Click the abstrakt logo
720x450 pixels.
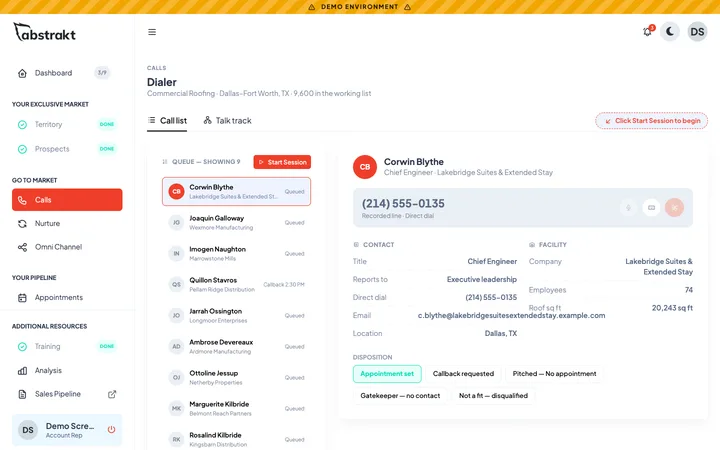(45, 33)
